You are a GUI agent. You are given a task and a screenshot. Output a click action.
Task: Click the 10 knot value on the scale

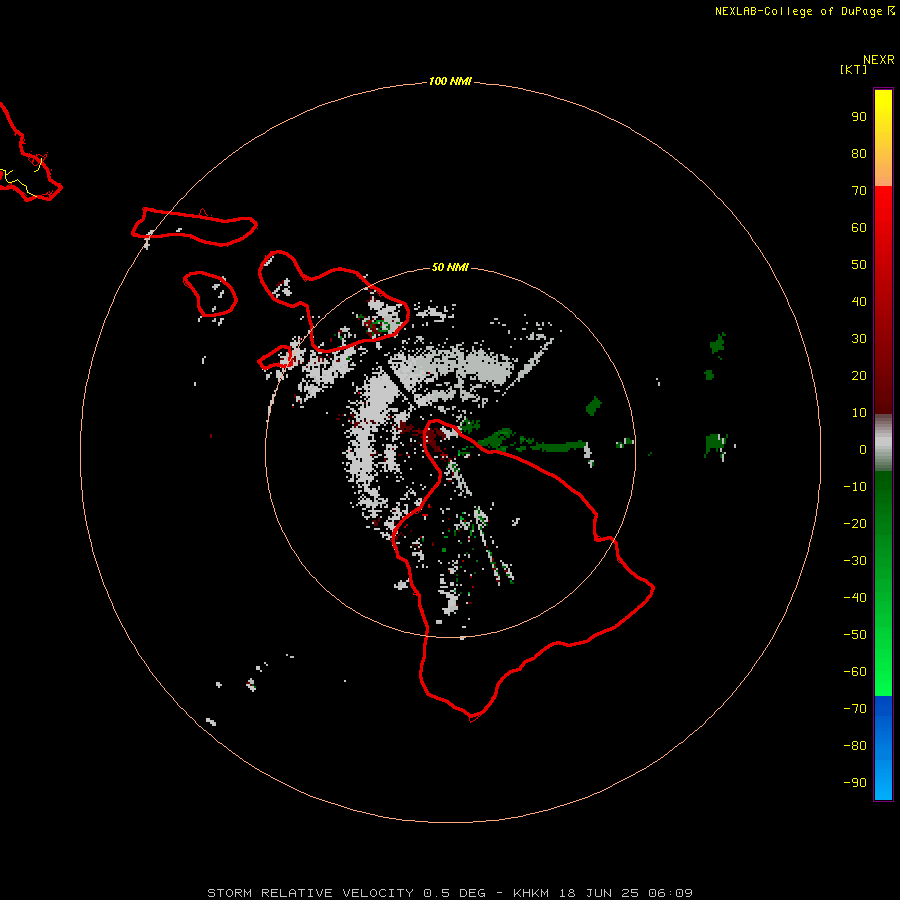click(859, 413)
